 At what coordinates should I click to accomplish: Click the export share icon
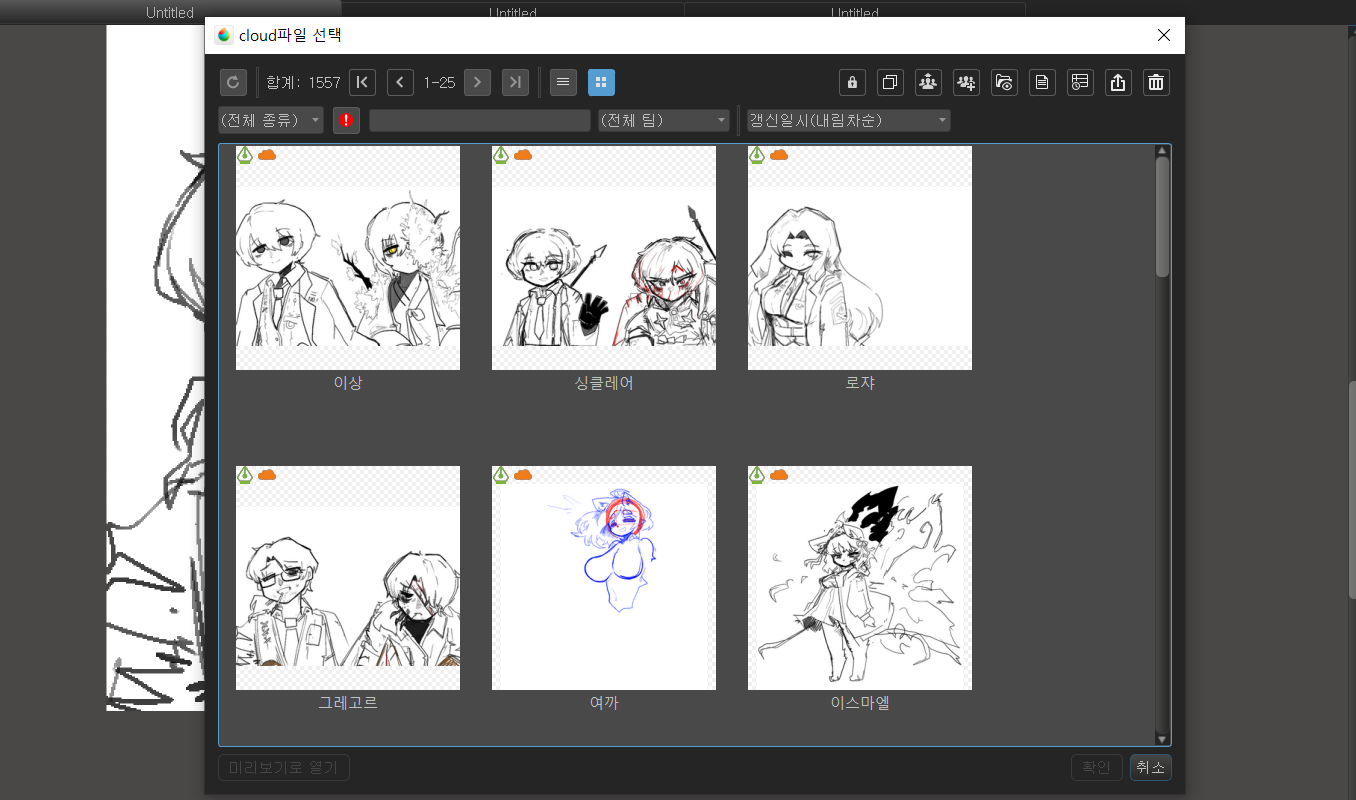point(1118,82)
